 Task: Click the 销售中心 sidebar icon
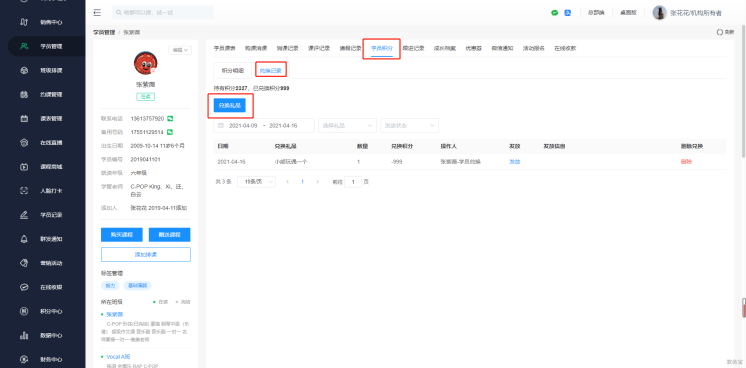[24, 22]
